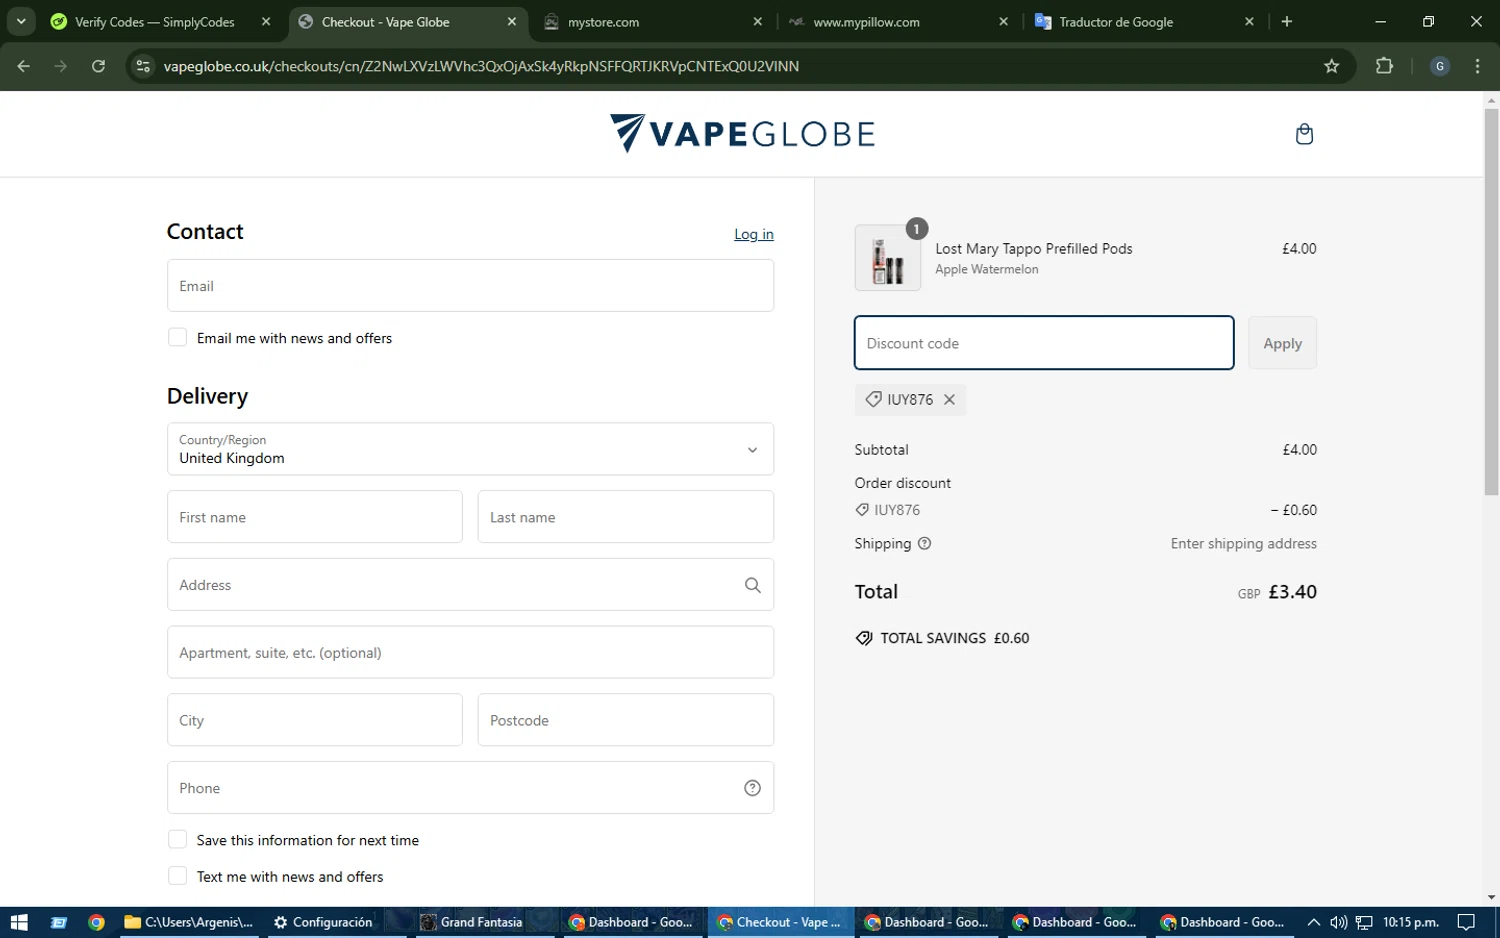Click the site information icon in address bar
1500x938 pixels.
tap(143, 66)
